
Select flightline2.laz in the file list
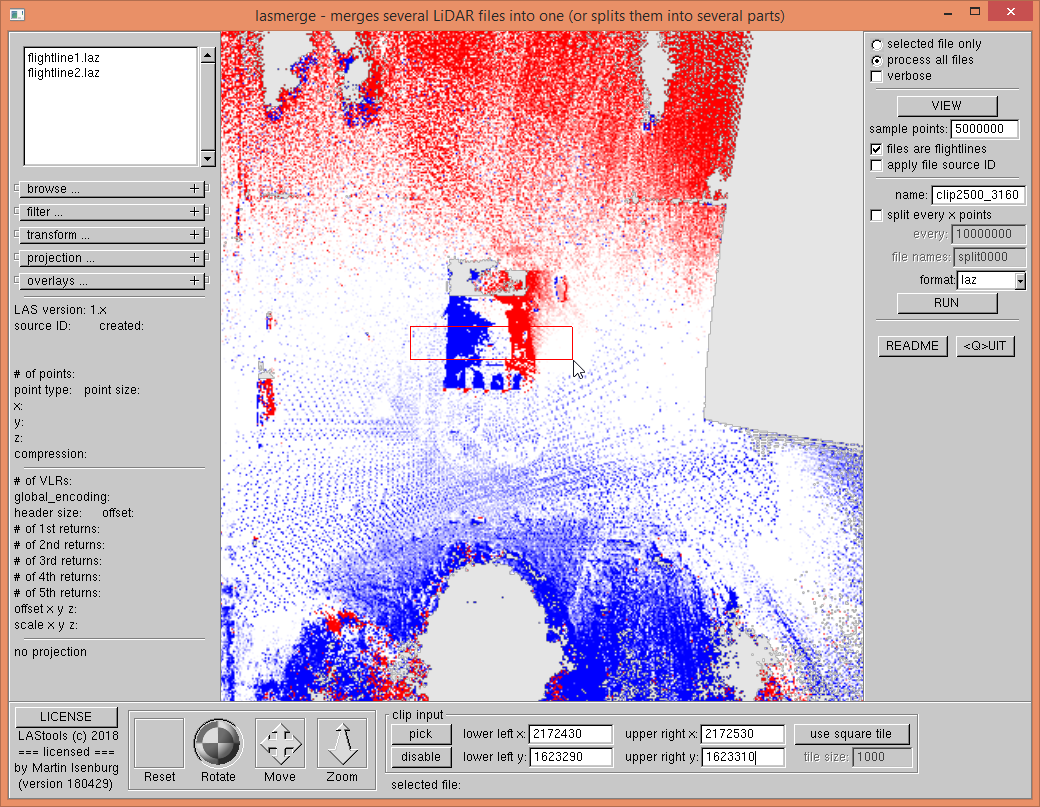[x=63, y=73]
